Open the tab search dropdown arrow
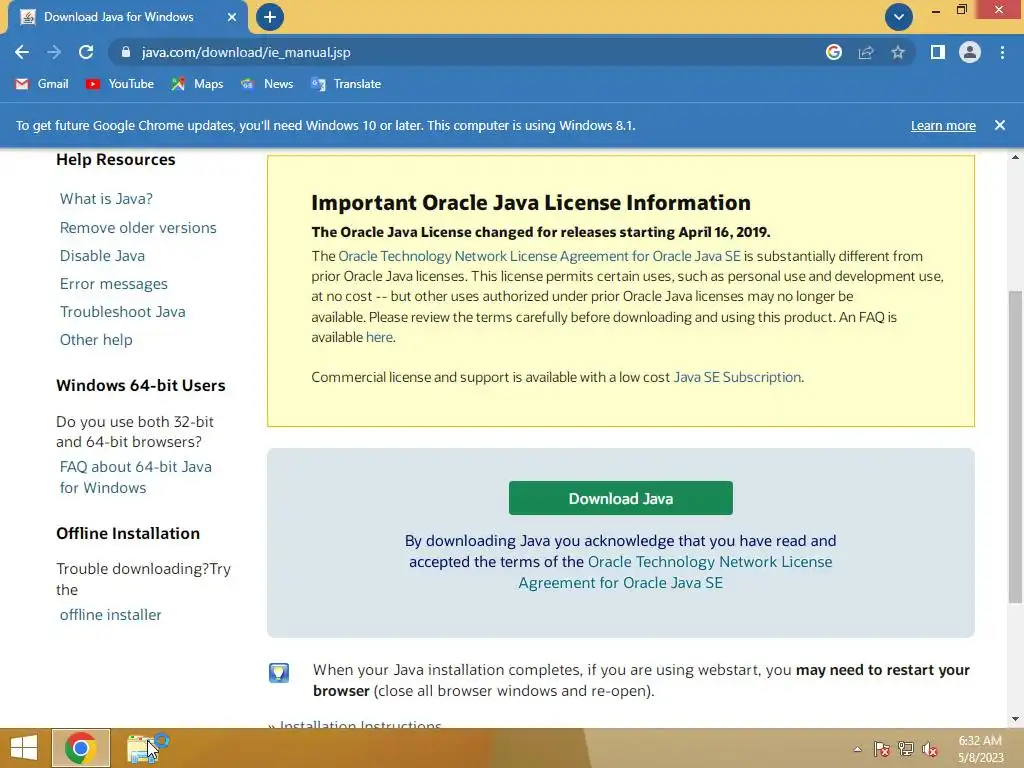Viewport: 1024px width, 768px height. (x=899, y=17)
